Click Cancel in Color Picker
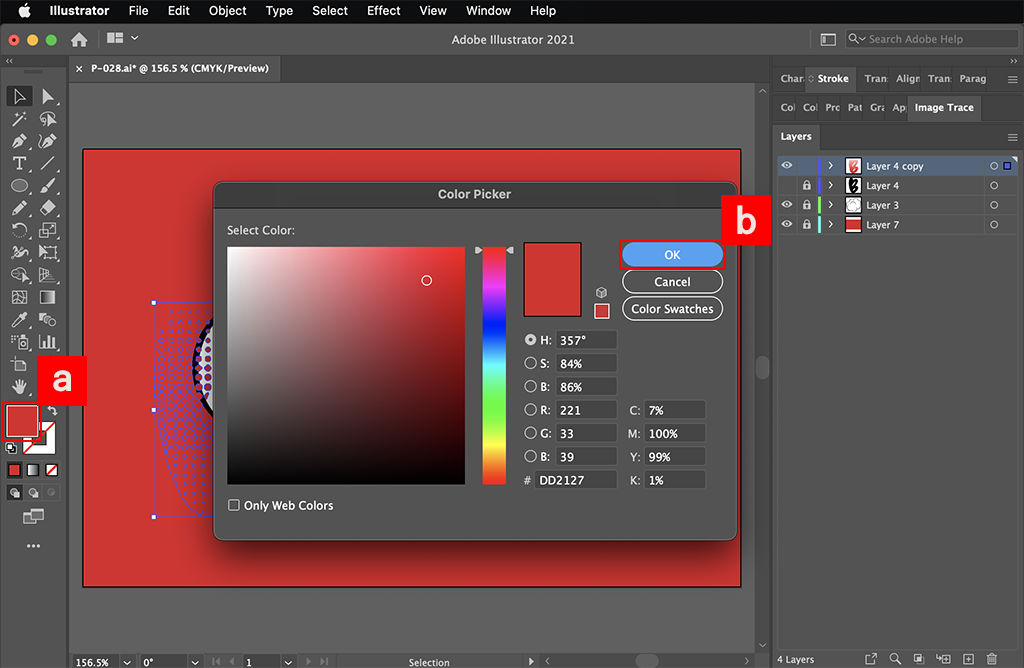The height and width of the screenshot is (668, 1024). click(672, 282)
